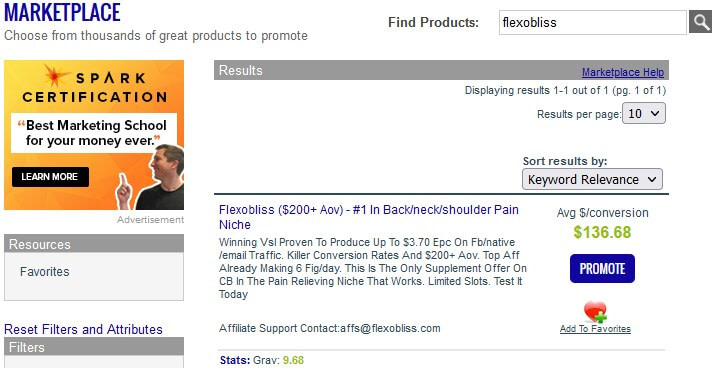
Task: Click the man pointing in the advertisement
Action: click(156, 179)
